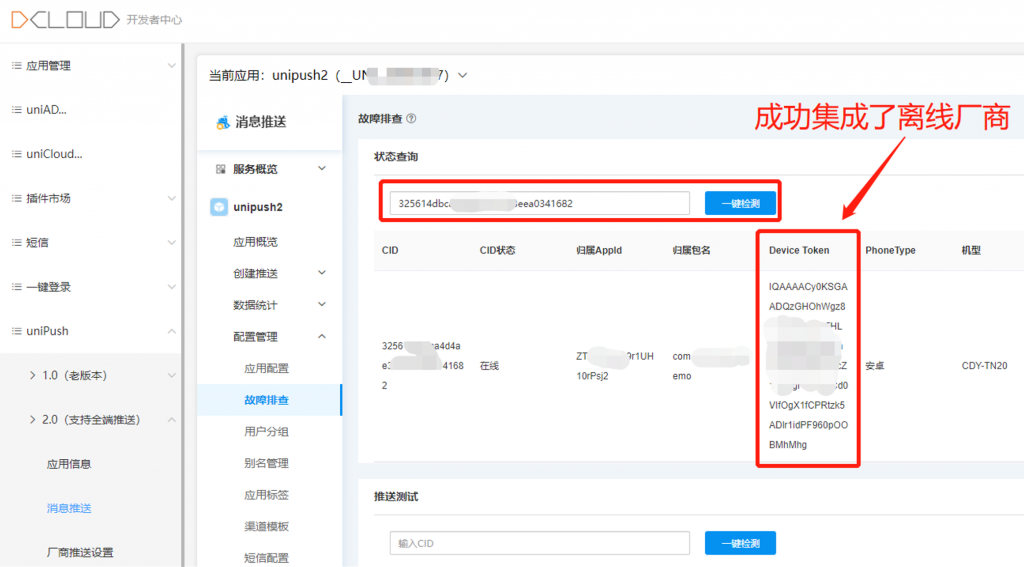Expand the 一键登录 menu chevron
Screen dimensions: 1024x567
[171, 287]
